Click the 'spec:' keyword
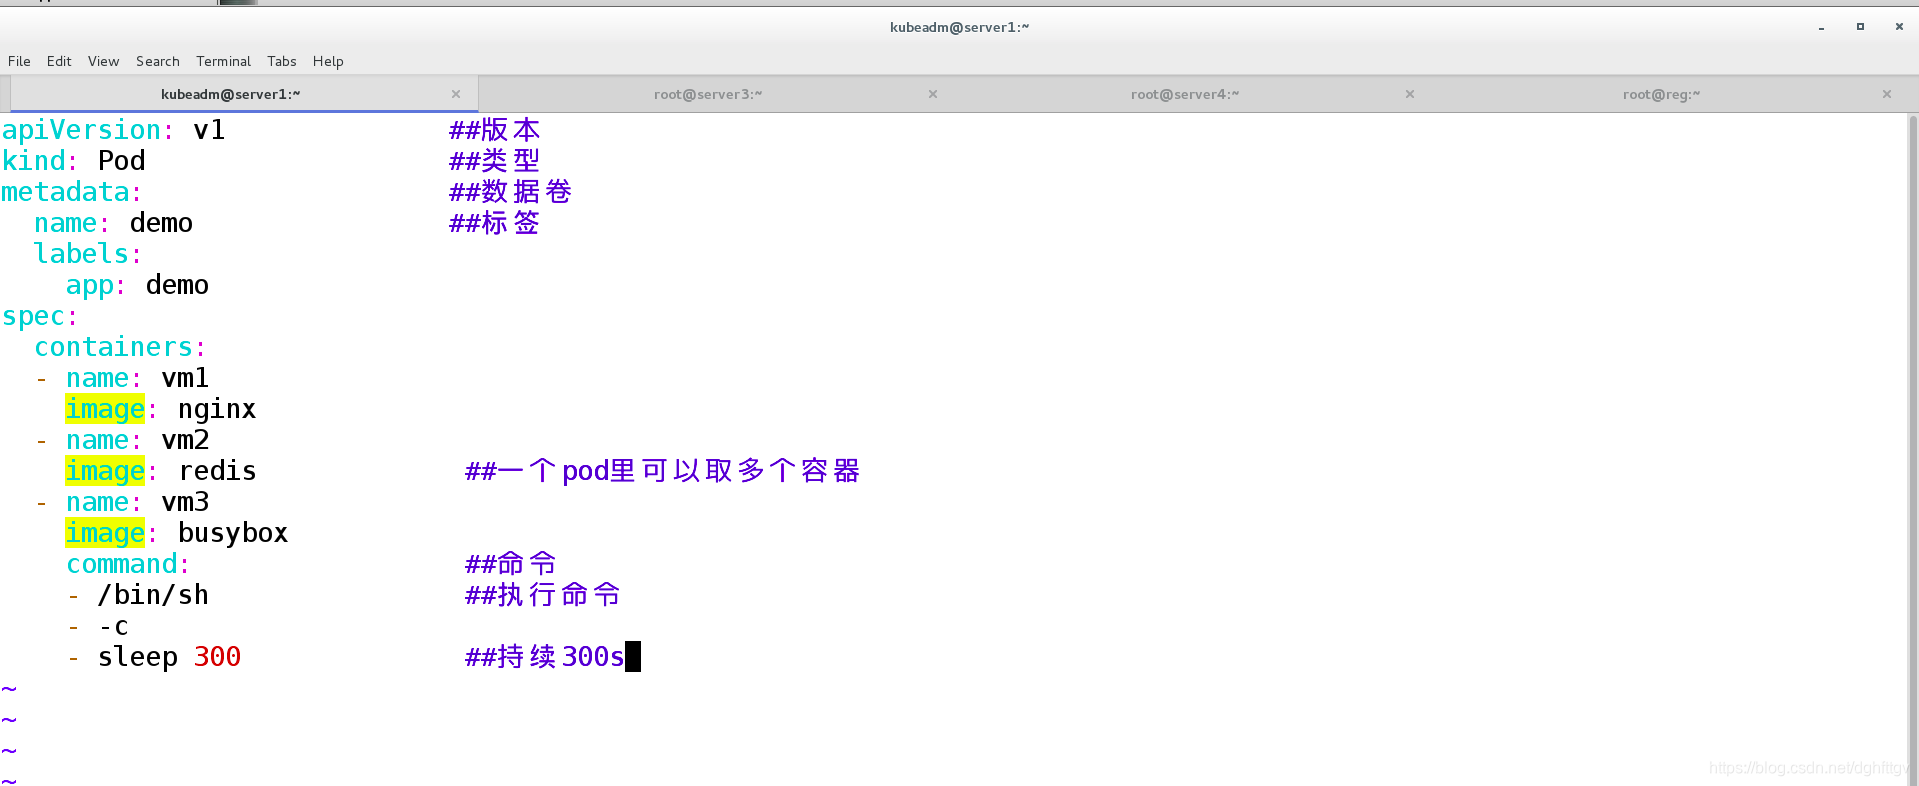Image resolution: width=1919 pixels, height=786 pixels. pos(40,316)
